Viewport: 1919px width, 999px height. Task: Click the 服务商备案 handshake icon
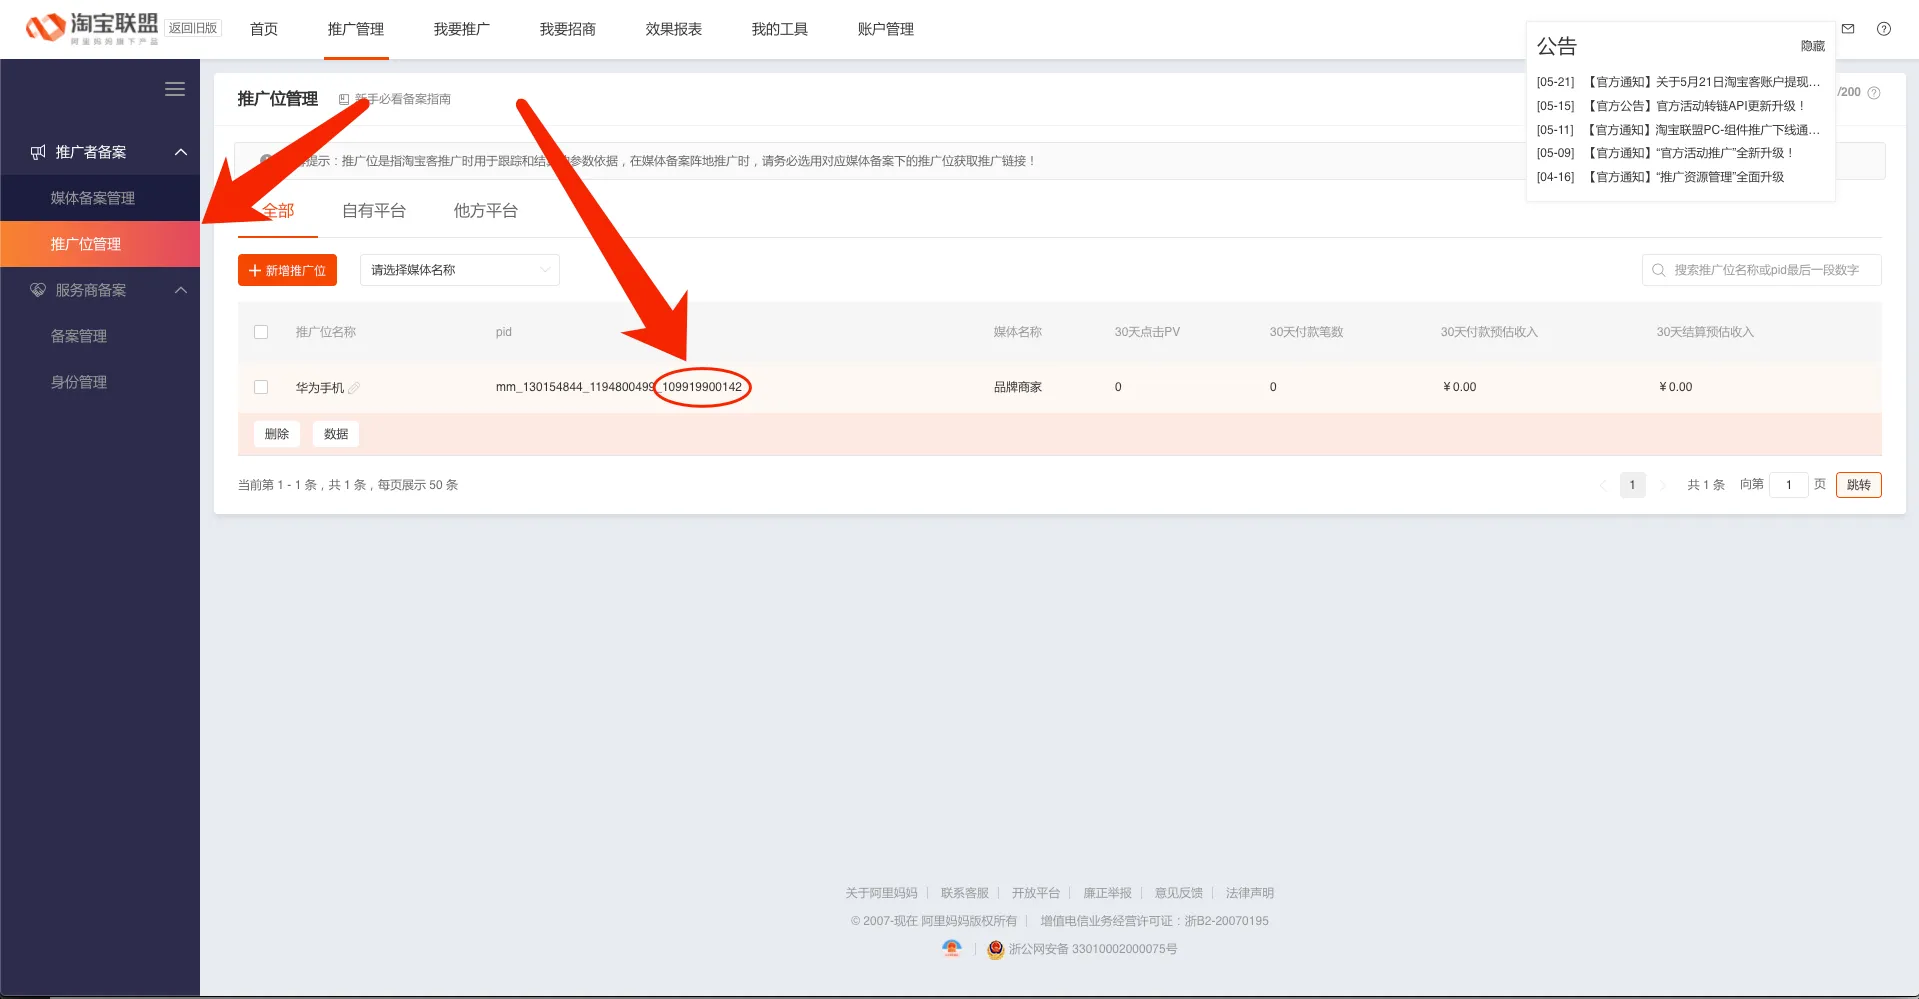tap(38, 290)
